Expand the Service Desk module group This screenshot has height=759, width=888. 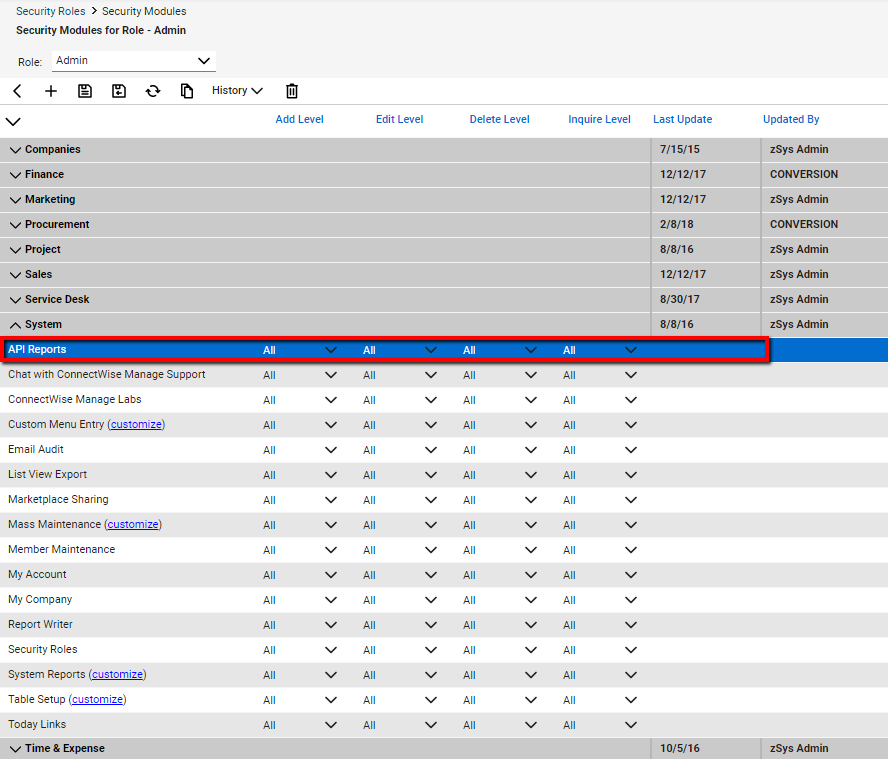point(15,300)
